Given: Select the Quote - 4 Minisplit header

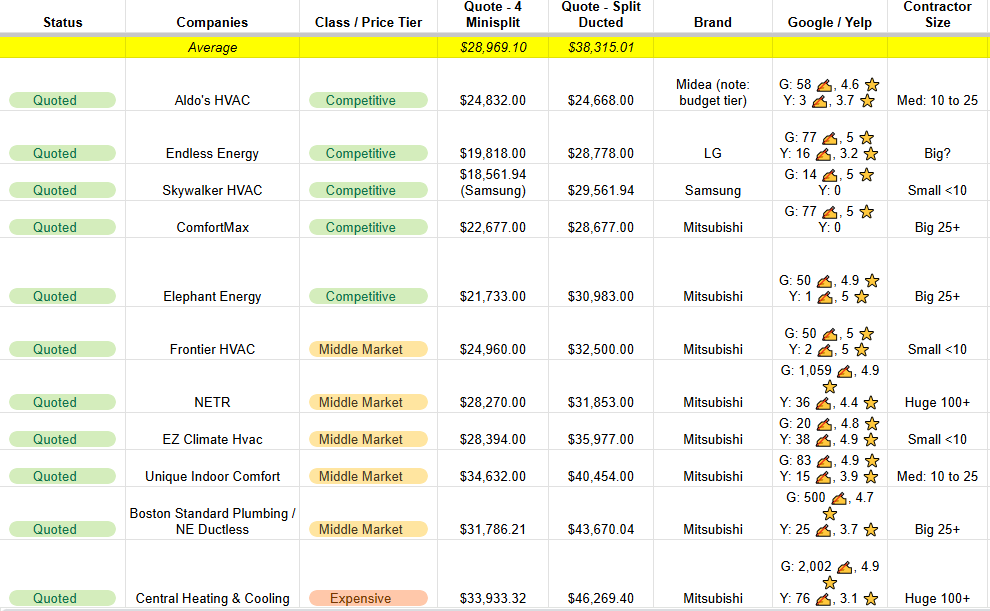Looking at the screenshot, I should (x=493, y=15).
